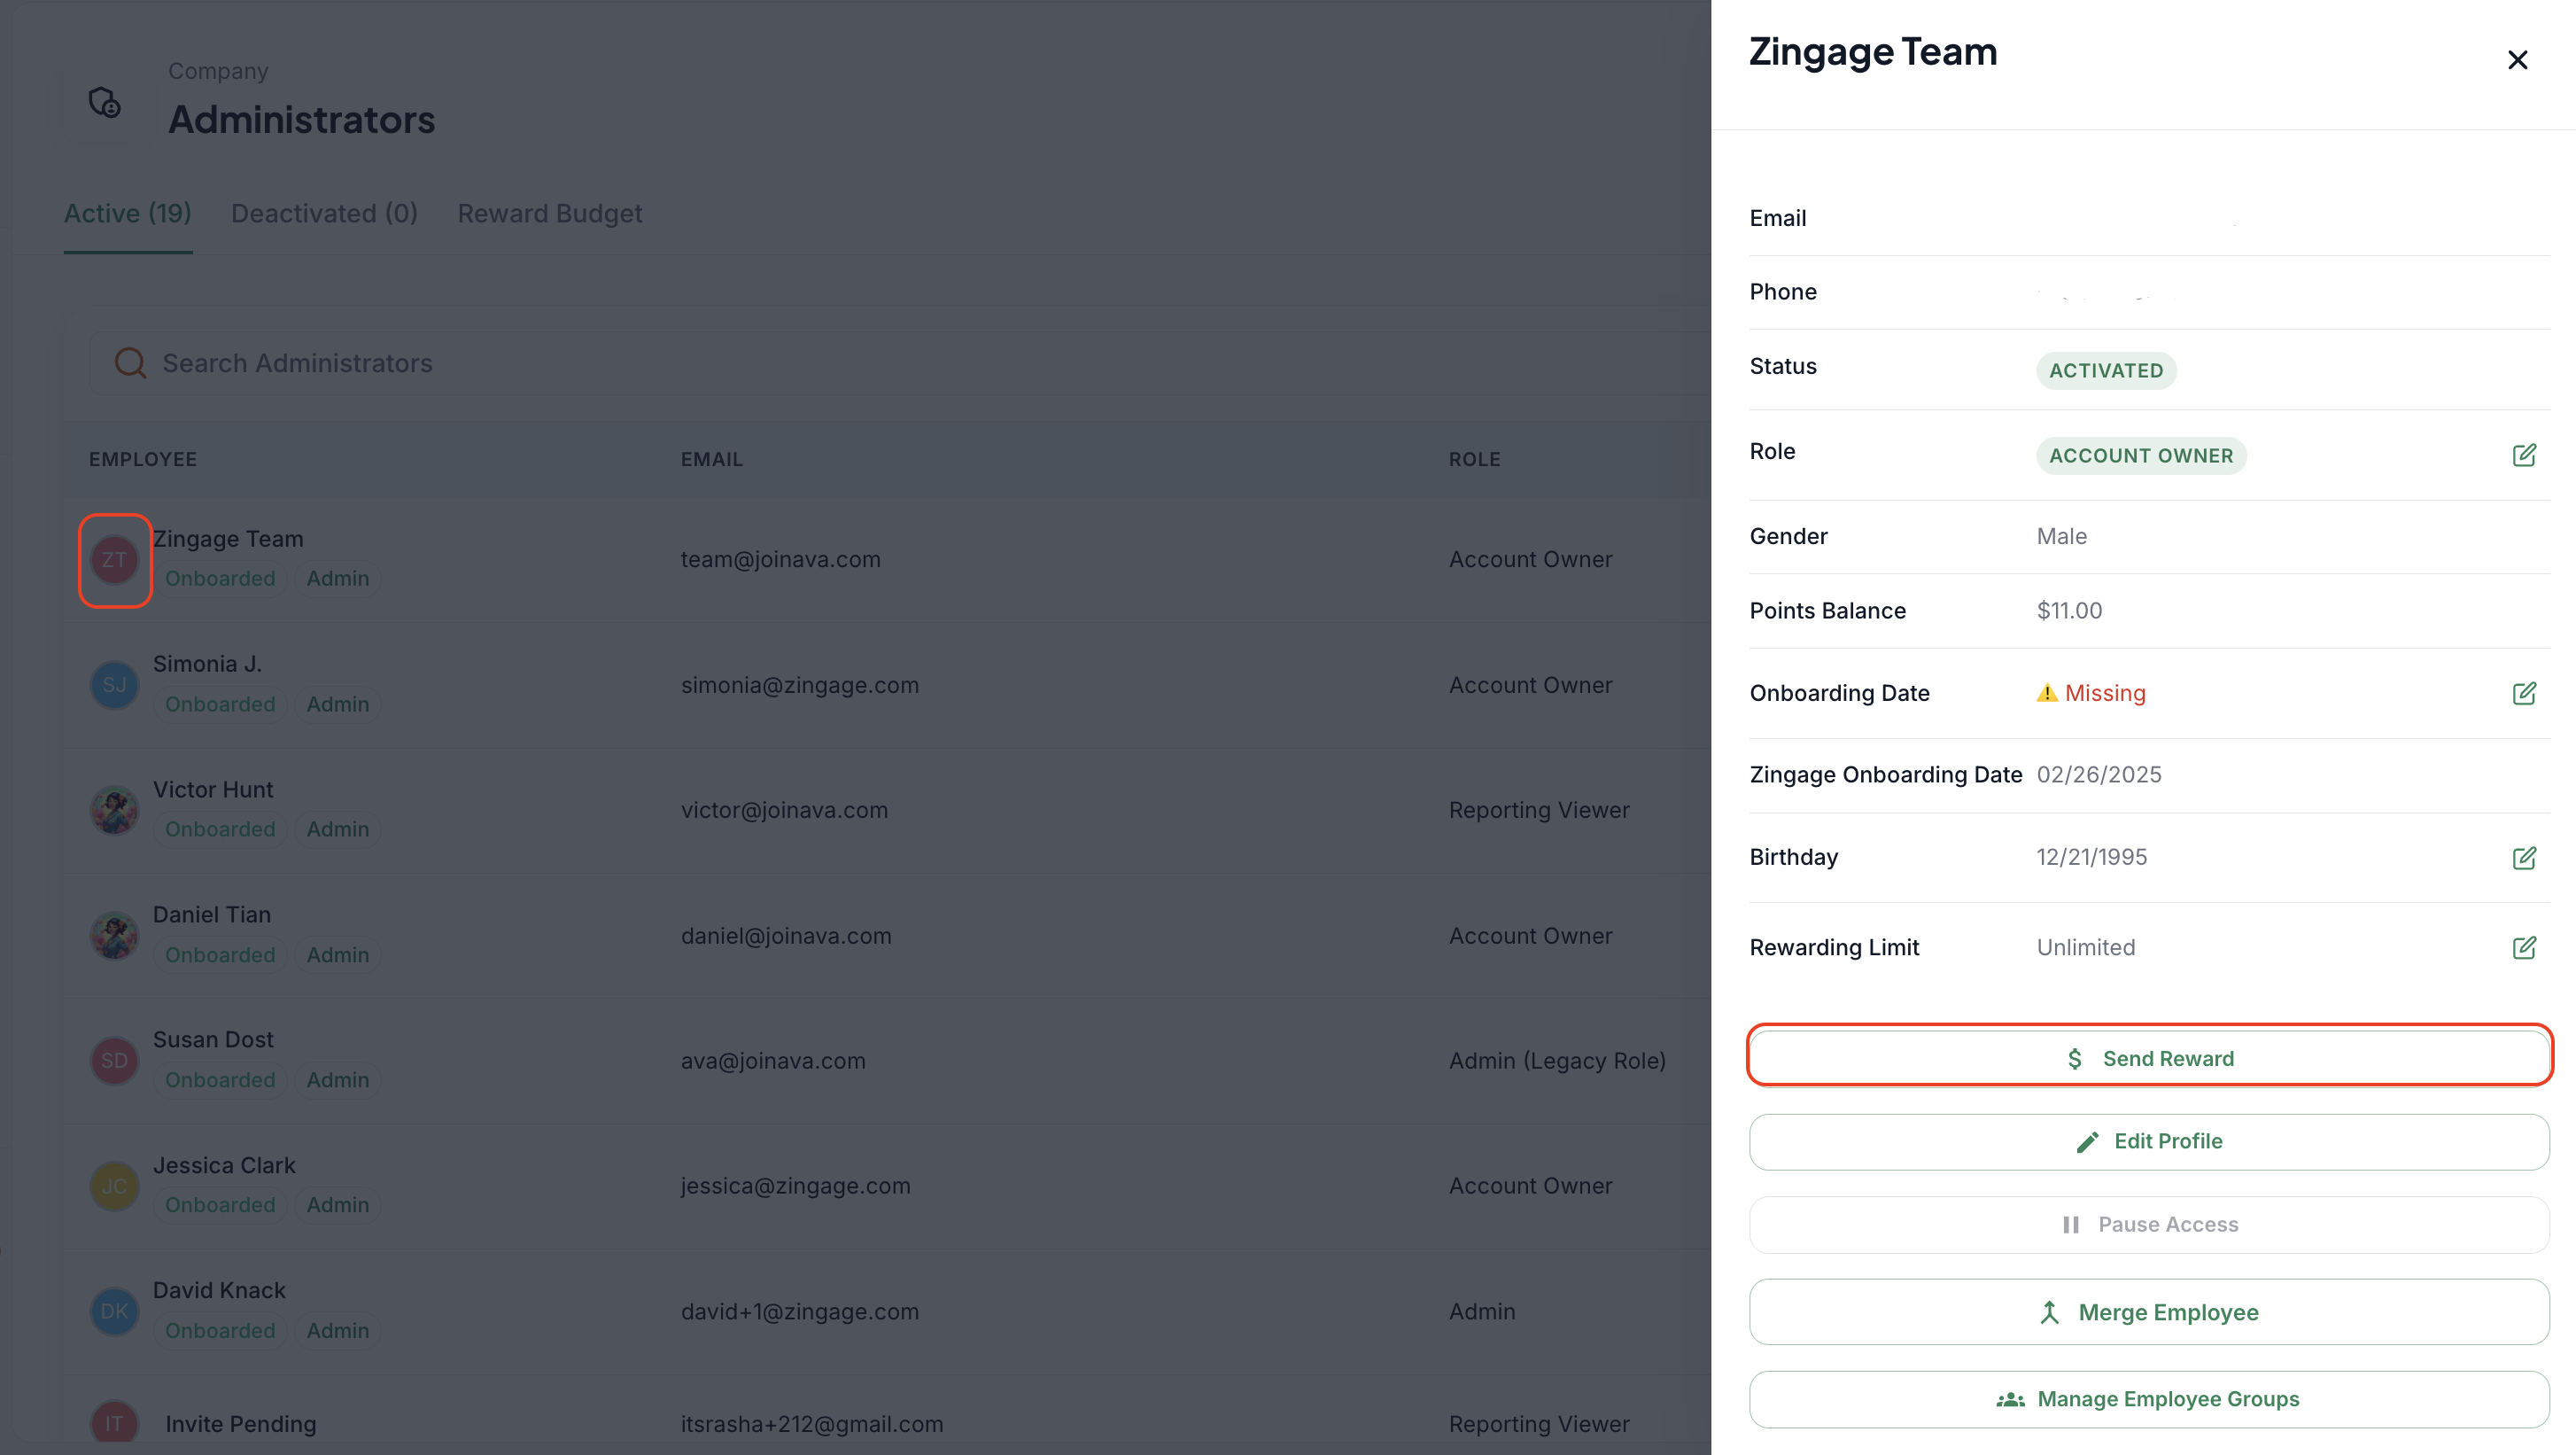Image resolution: width=2576 pixels, height=1455 pixels.
Task: Click the Zingage Onboarding Date 02/26/2025
Action: point(2099,774)
